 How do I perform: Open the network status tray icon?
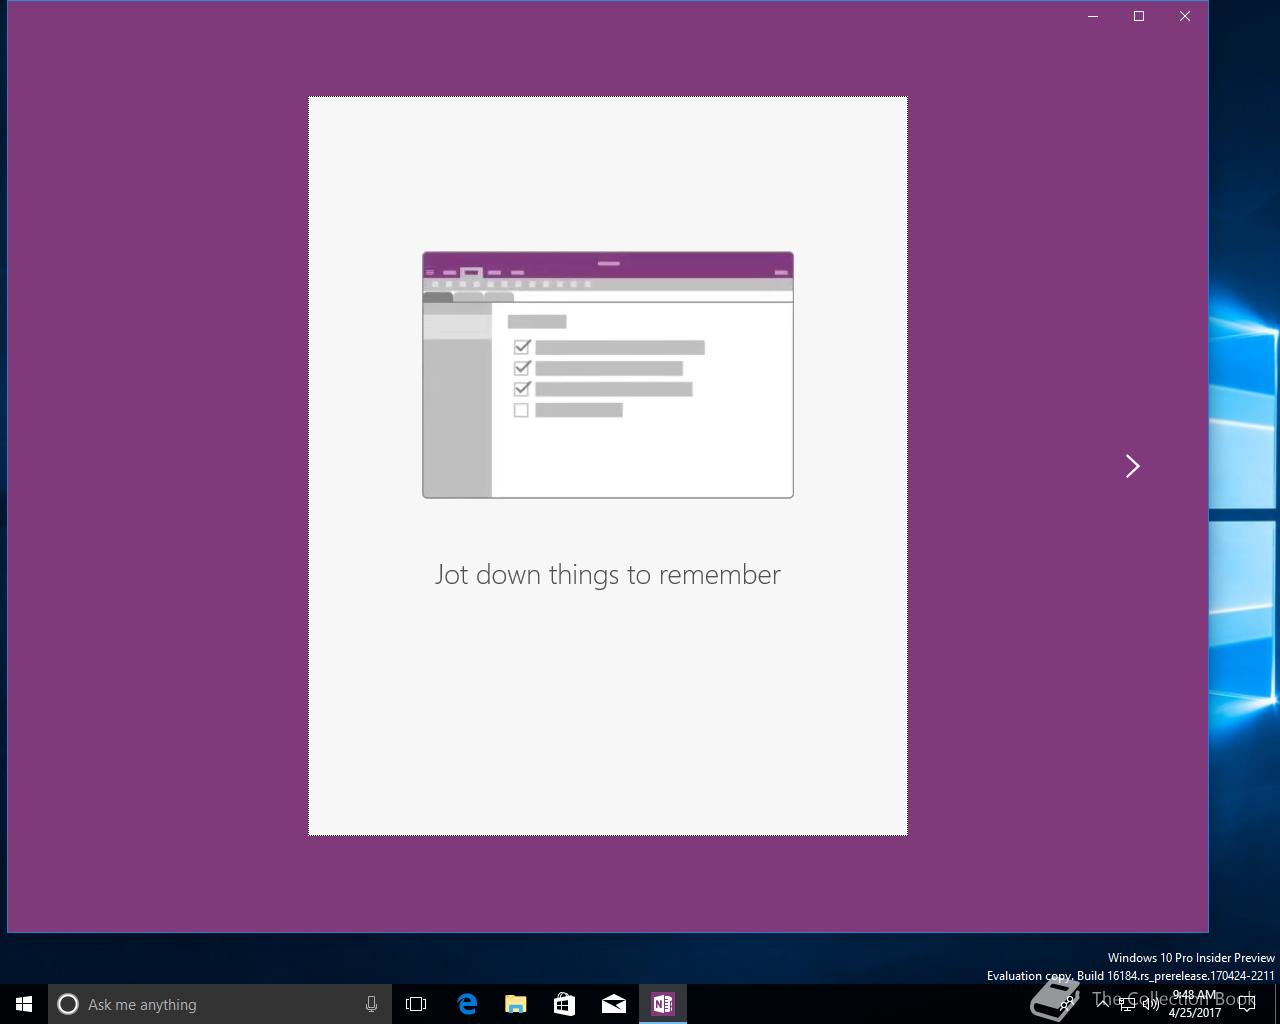coord(1127,1004)
